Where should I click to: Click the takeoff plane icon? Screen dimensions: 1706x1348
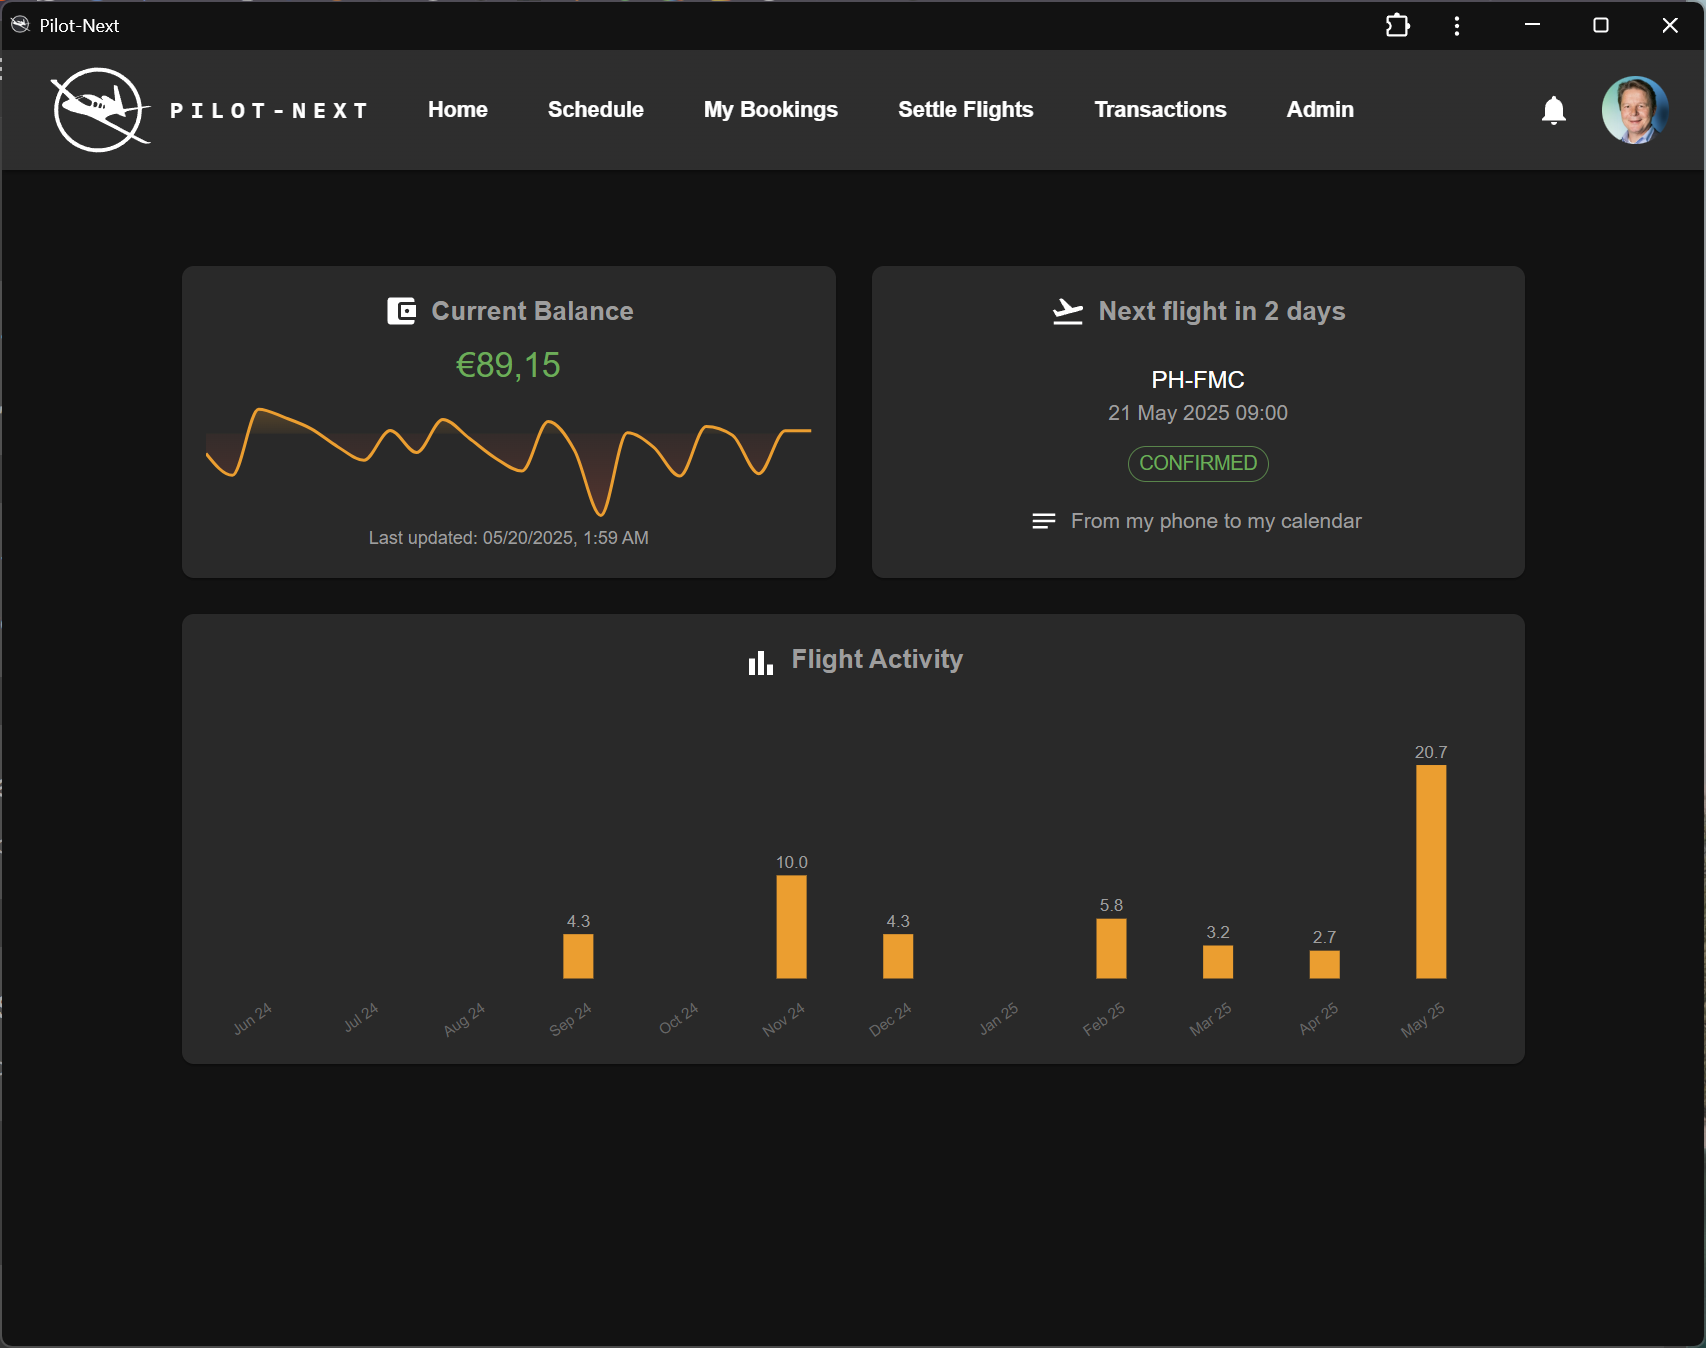point(1067,312)
